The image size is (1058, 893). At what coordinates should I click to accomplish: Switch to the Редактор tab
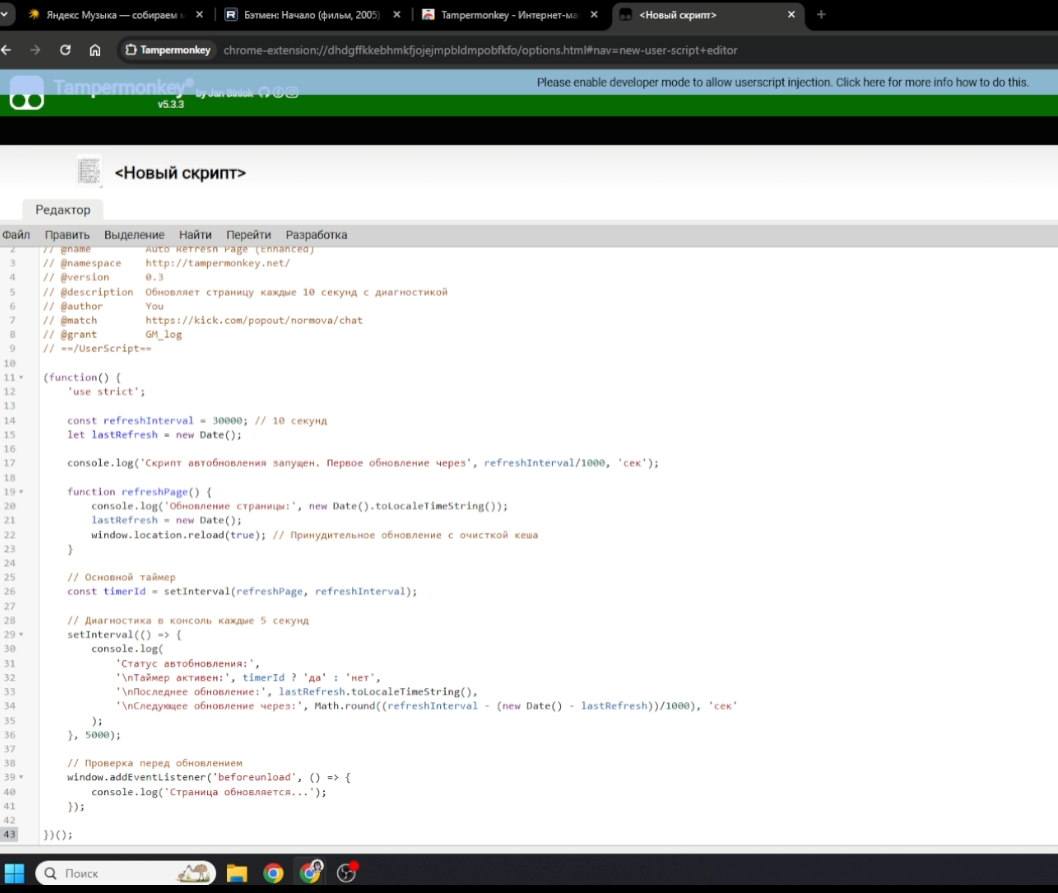coord(63,210)
